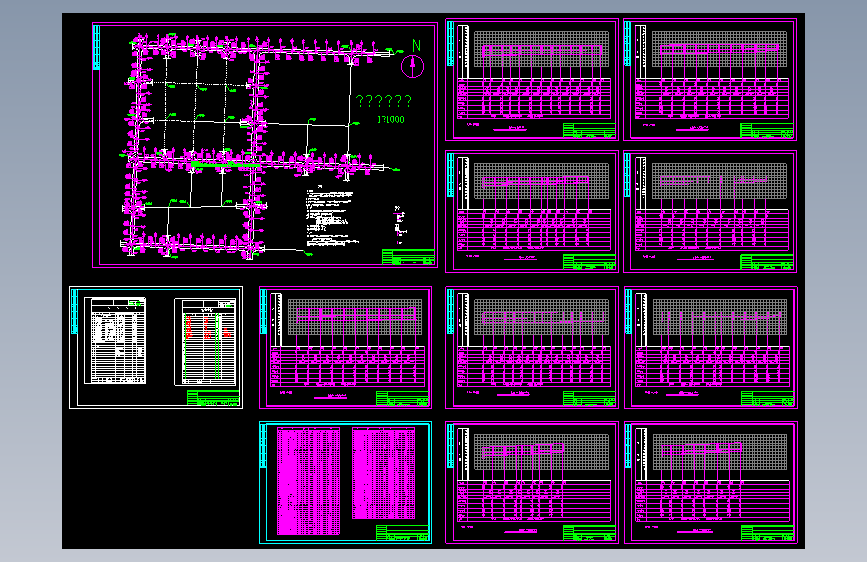Image resolution: width=867 pixels, height=562 pixels.
Task: Click the green "N" letter above the compass
Action: tap(416, 46)
